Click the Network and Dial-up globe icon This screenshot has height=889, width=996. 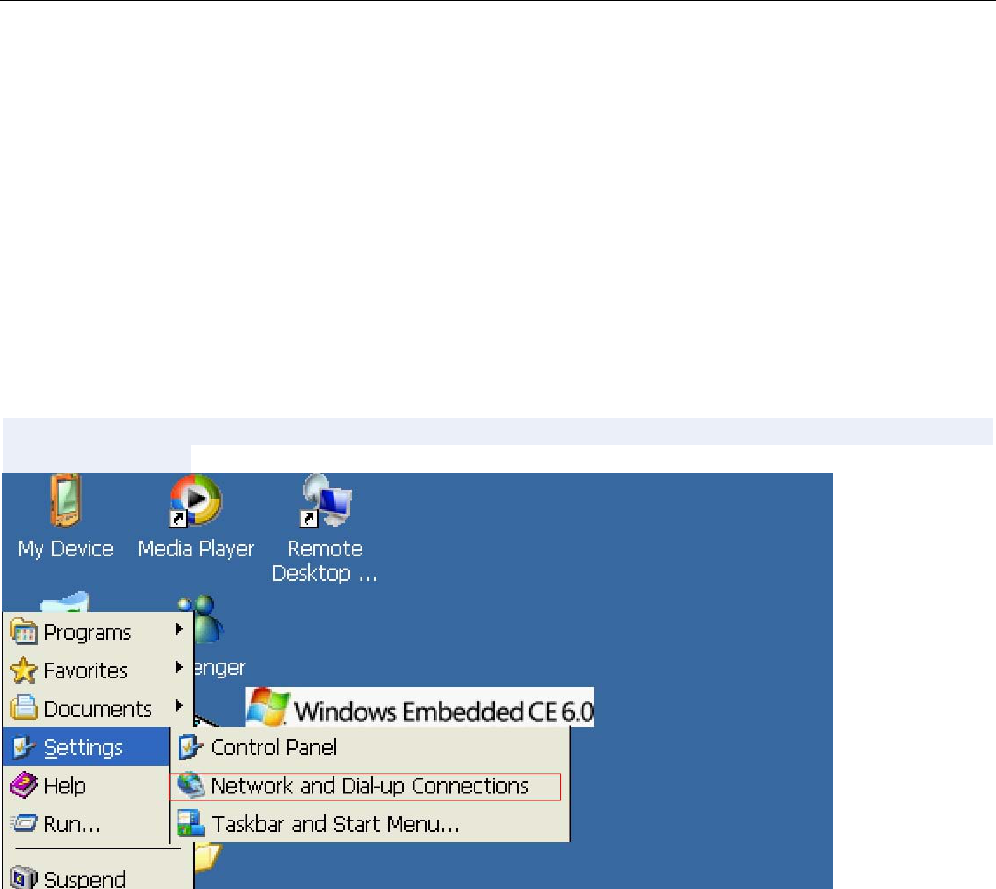pyautogui.click(x=191, y=785)
